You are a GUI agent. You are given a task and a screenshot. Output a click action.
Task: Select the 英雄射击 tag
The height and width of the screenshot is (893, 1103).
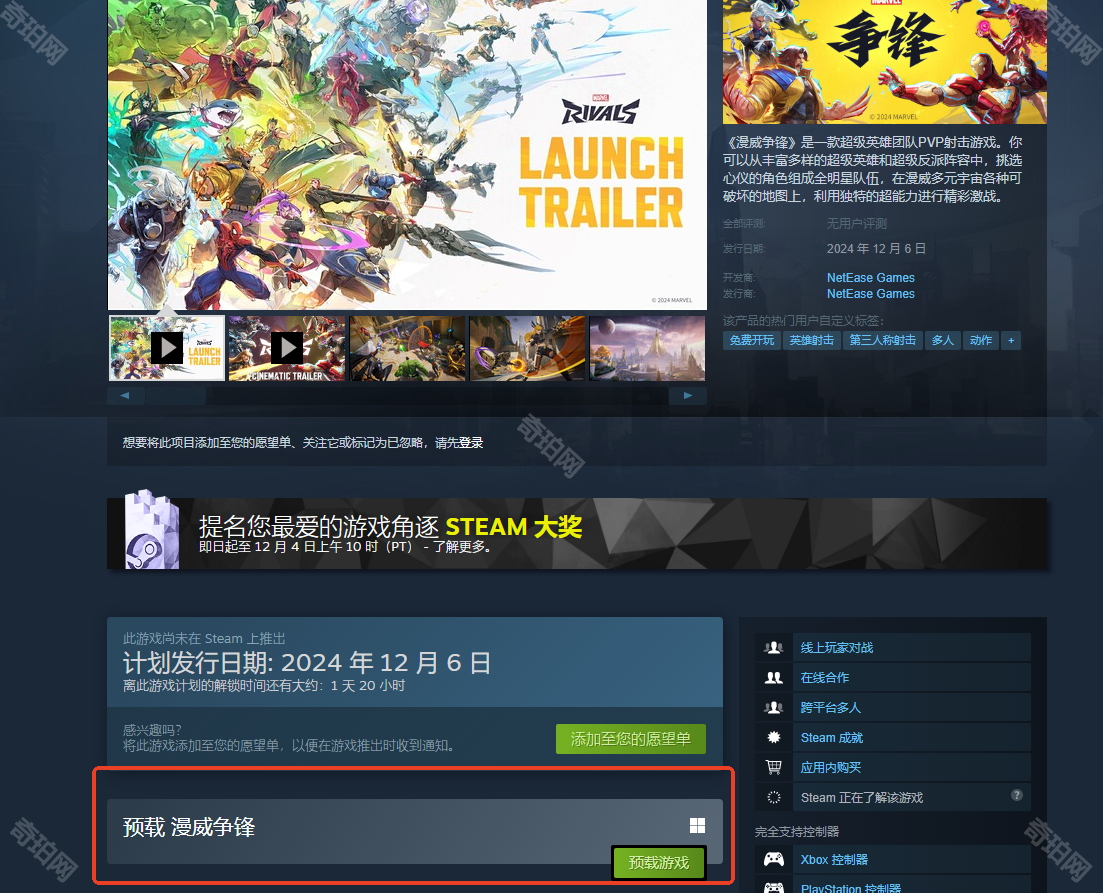(x=811, y=341)
